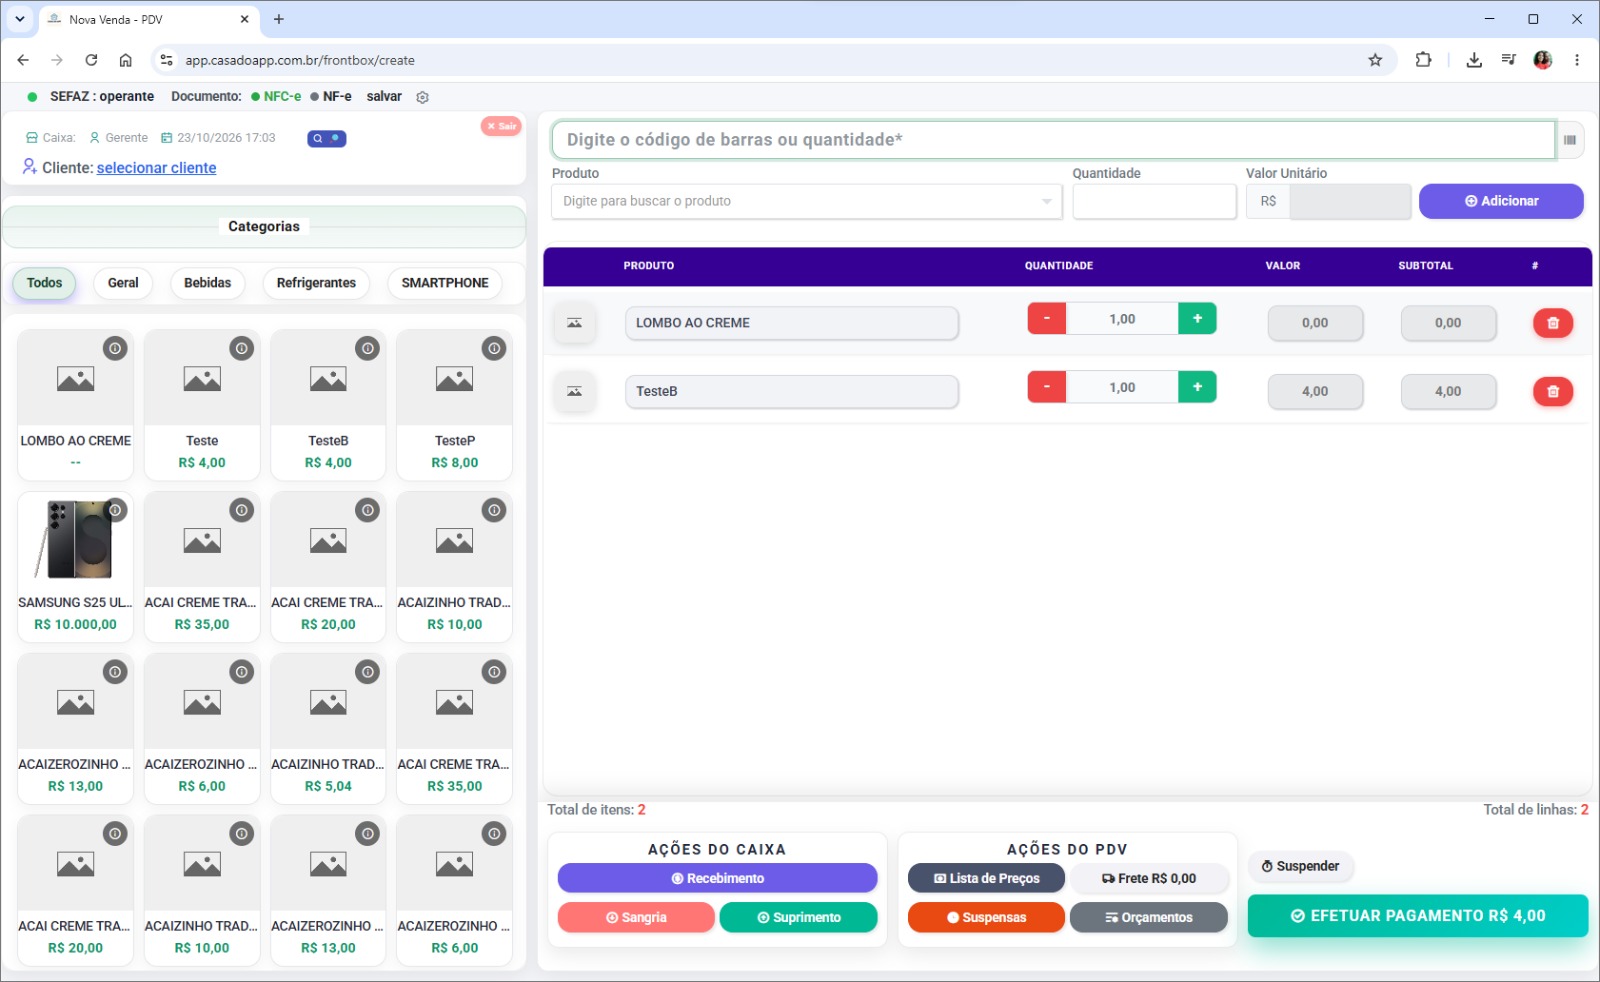Open the Lista de Preços button
The height and width of the screenshot is (982, 1600).
tap(986, 878)
